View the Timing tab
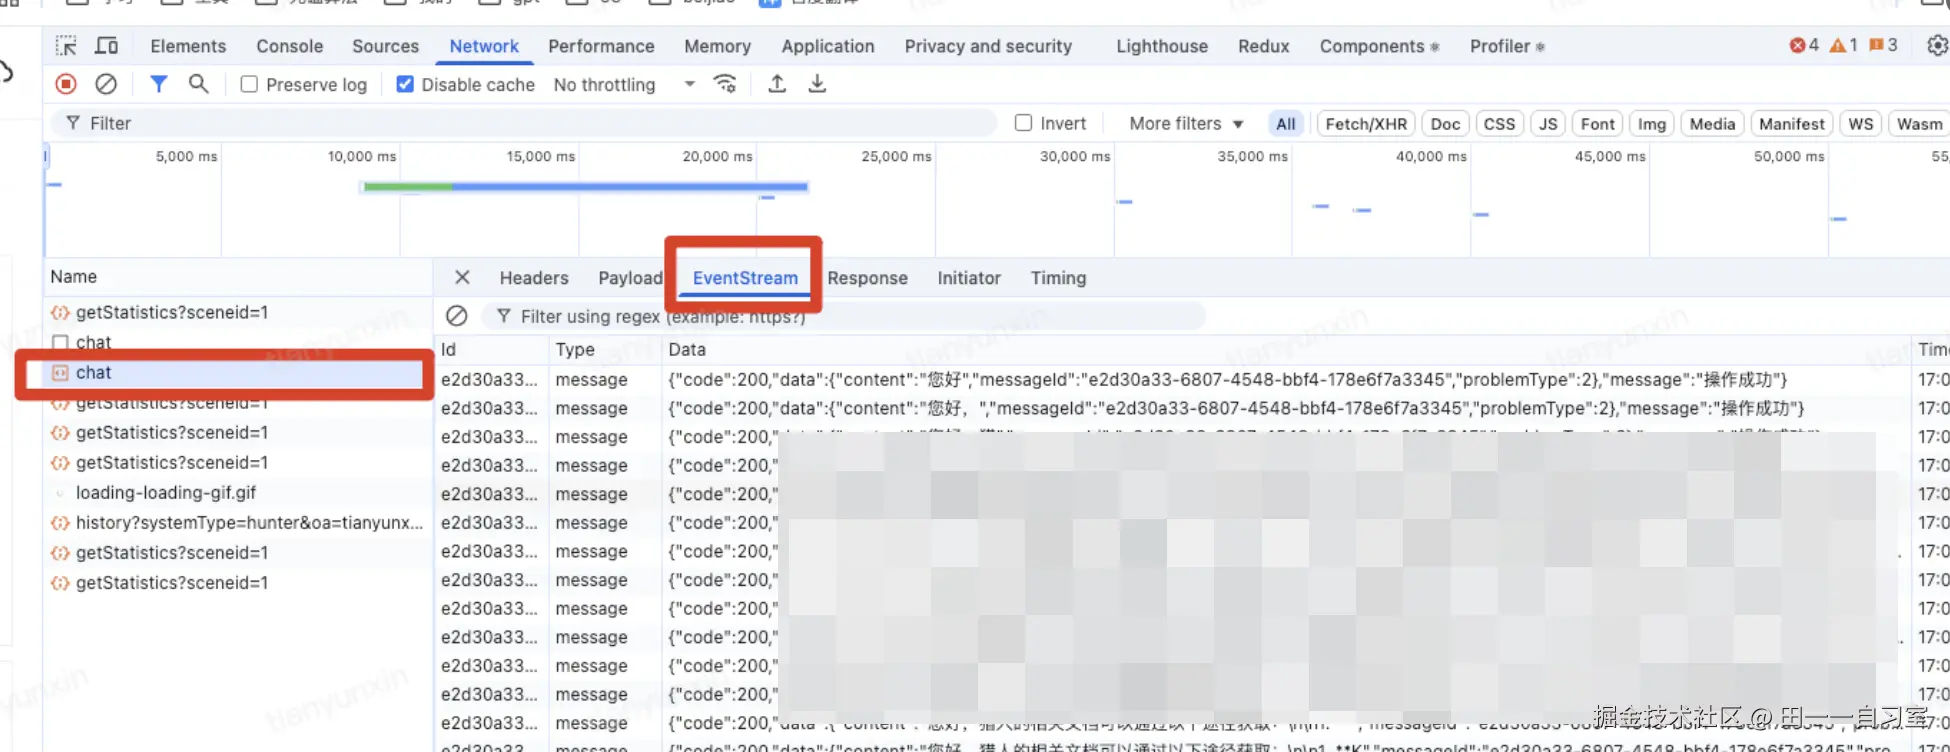 pyautogui.click(x=1058, y=278)
